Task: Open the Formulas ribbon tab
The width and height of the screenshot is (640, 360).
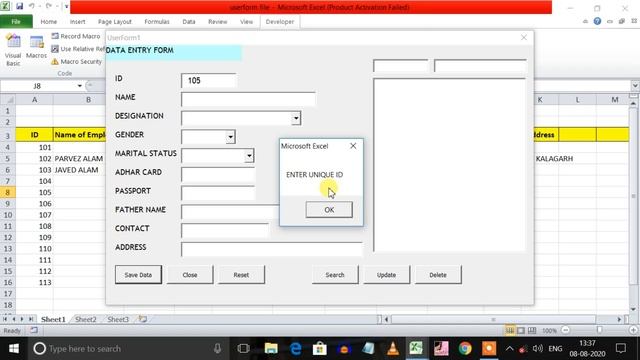Action: [x=157, y=22]
